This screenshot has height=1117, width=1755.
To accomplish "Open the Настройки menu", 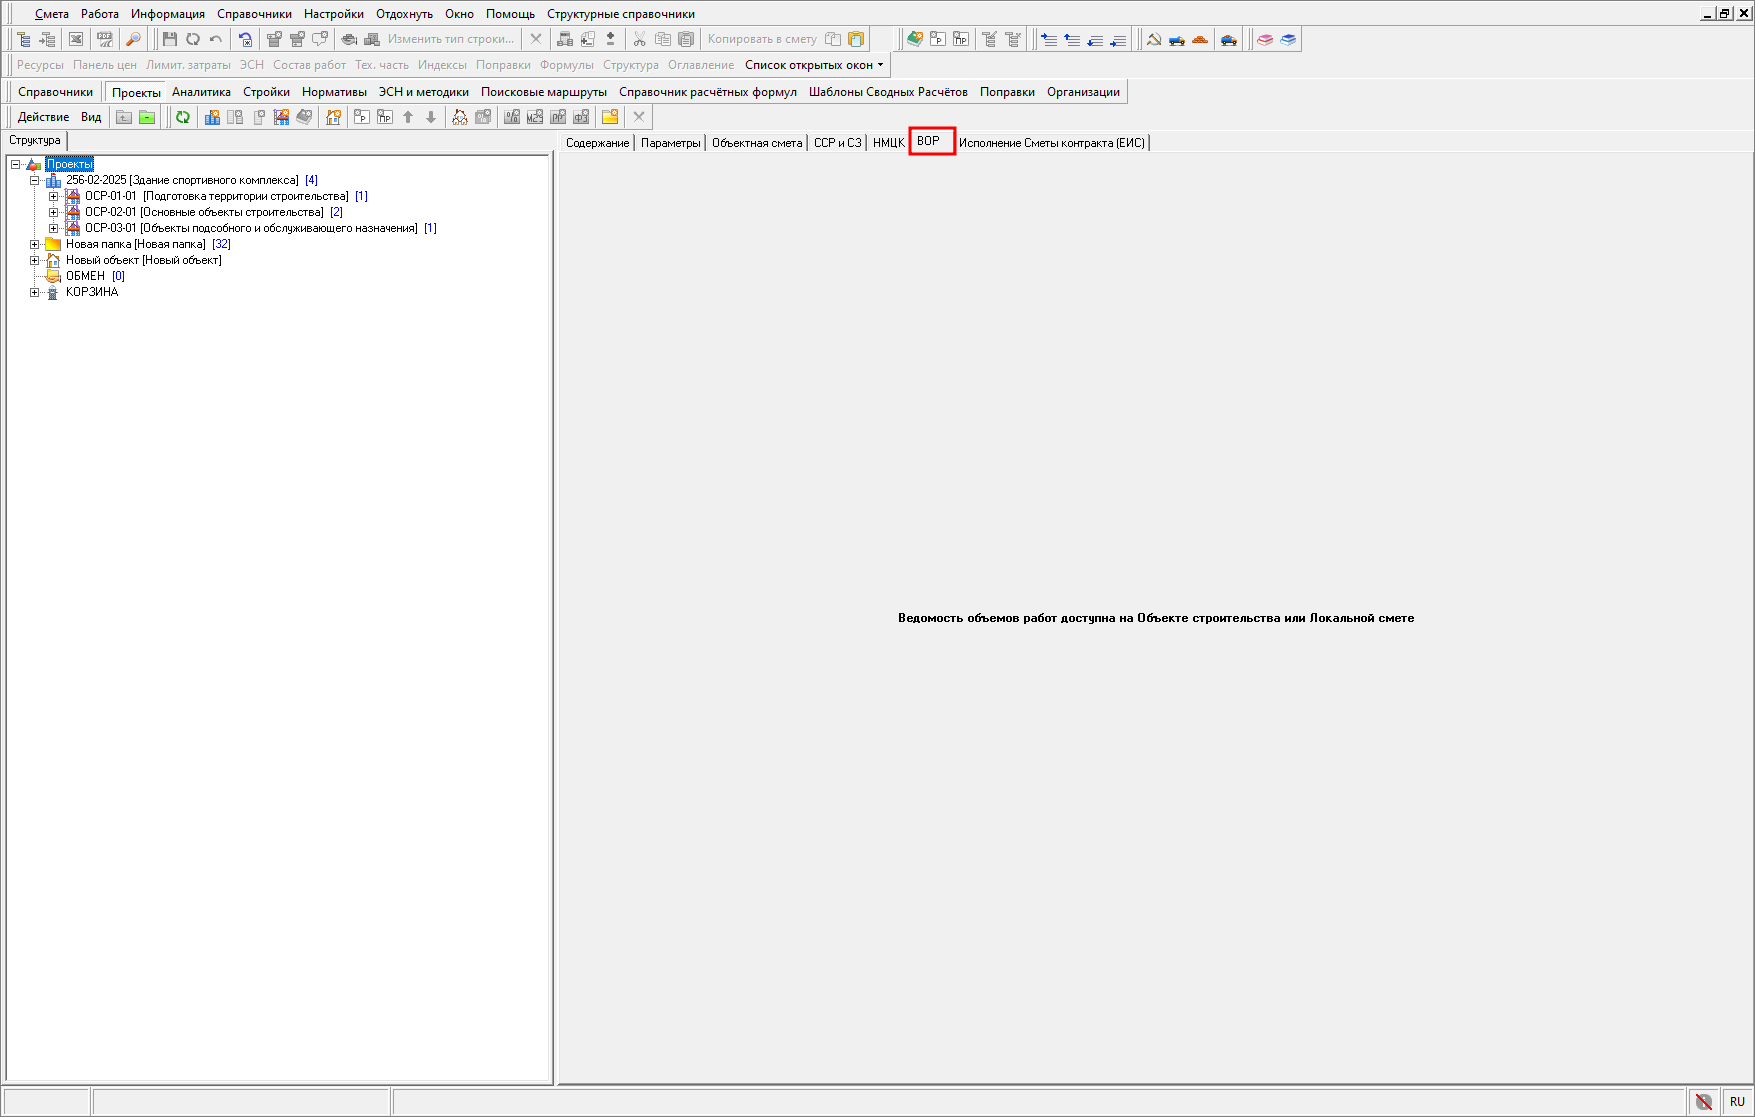I will [x=333, y=14].
